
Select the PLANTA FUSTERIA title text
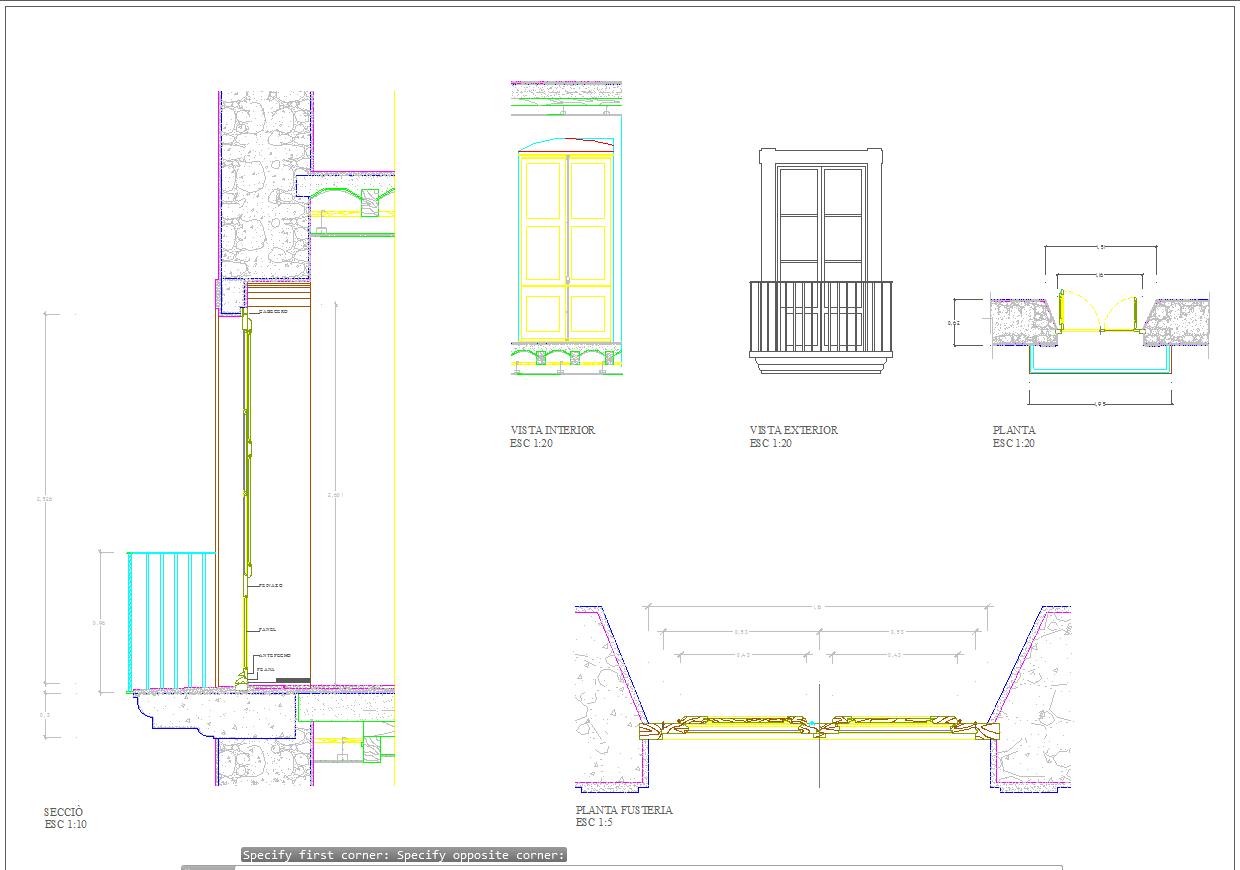(624, 810)
